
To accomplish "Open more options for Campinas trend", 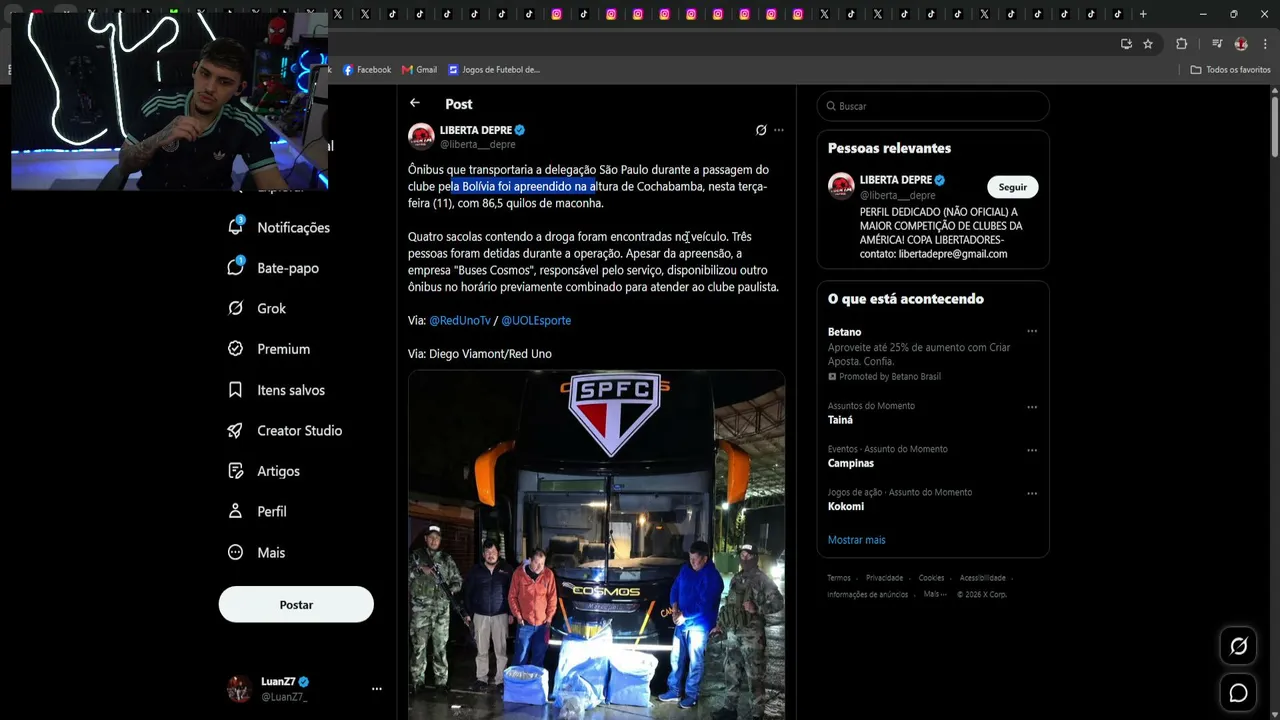I will tap(1032, 450).
